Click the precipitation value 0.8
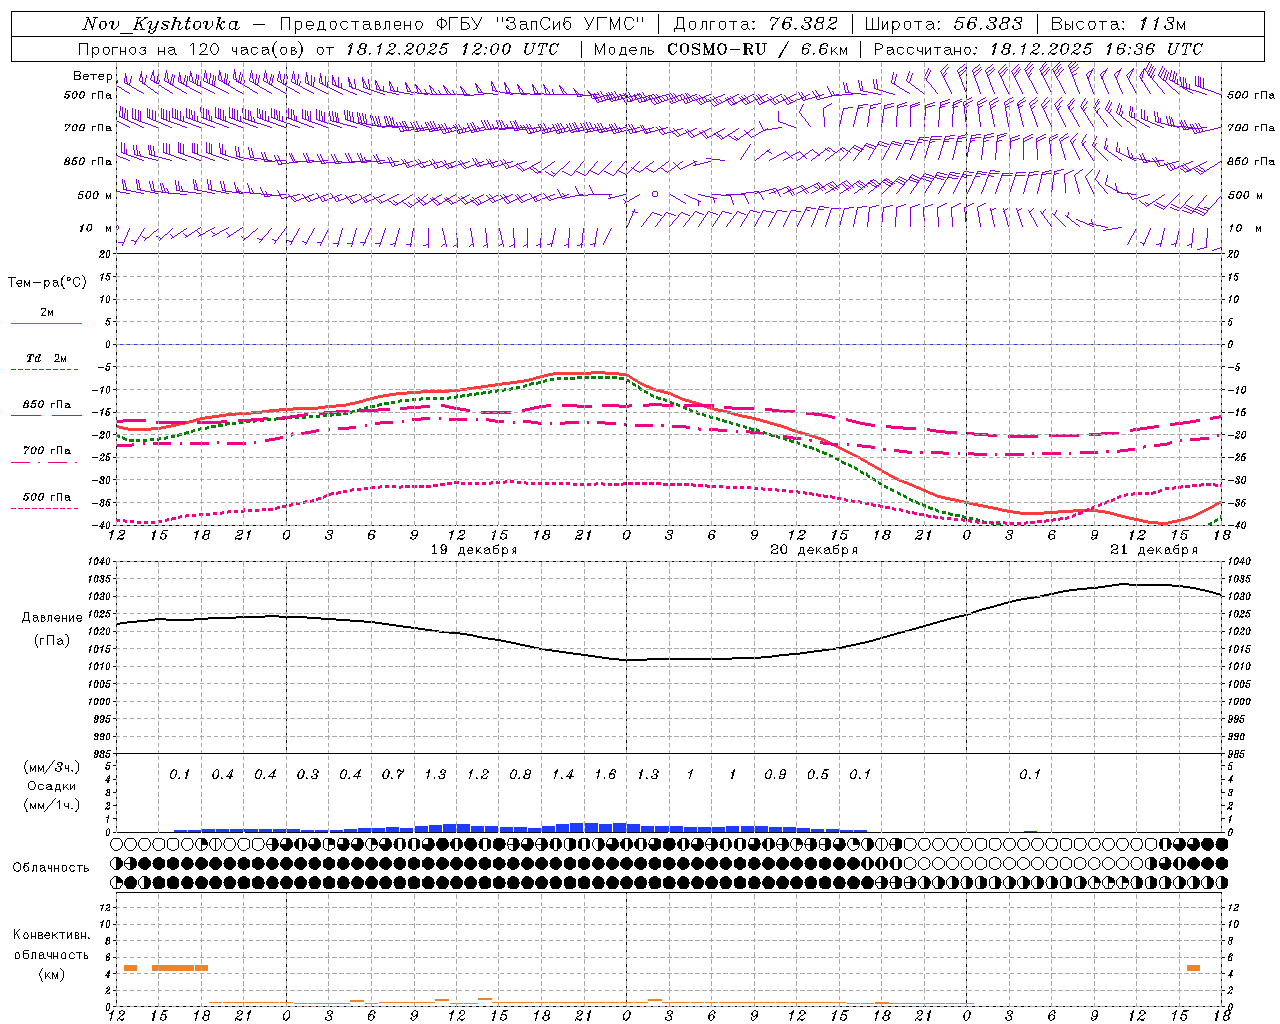 (x=520, y=775)
